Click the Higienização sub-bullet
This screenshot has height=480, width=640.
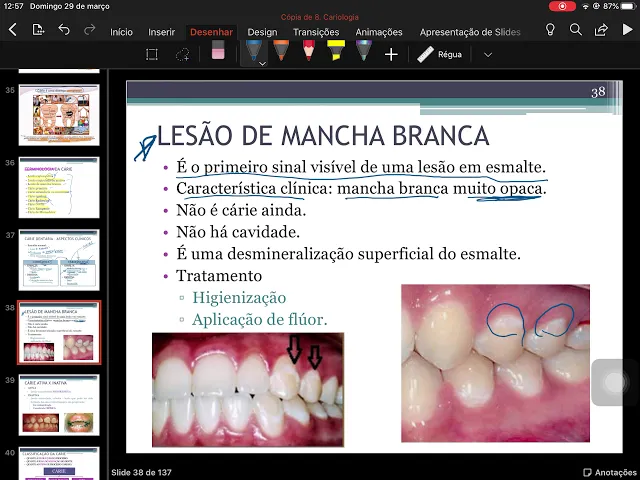pos(239,298)
